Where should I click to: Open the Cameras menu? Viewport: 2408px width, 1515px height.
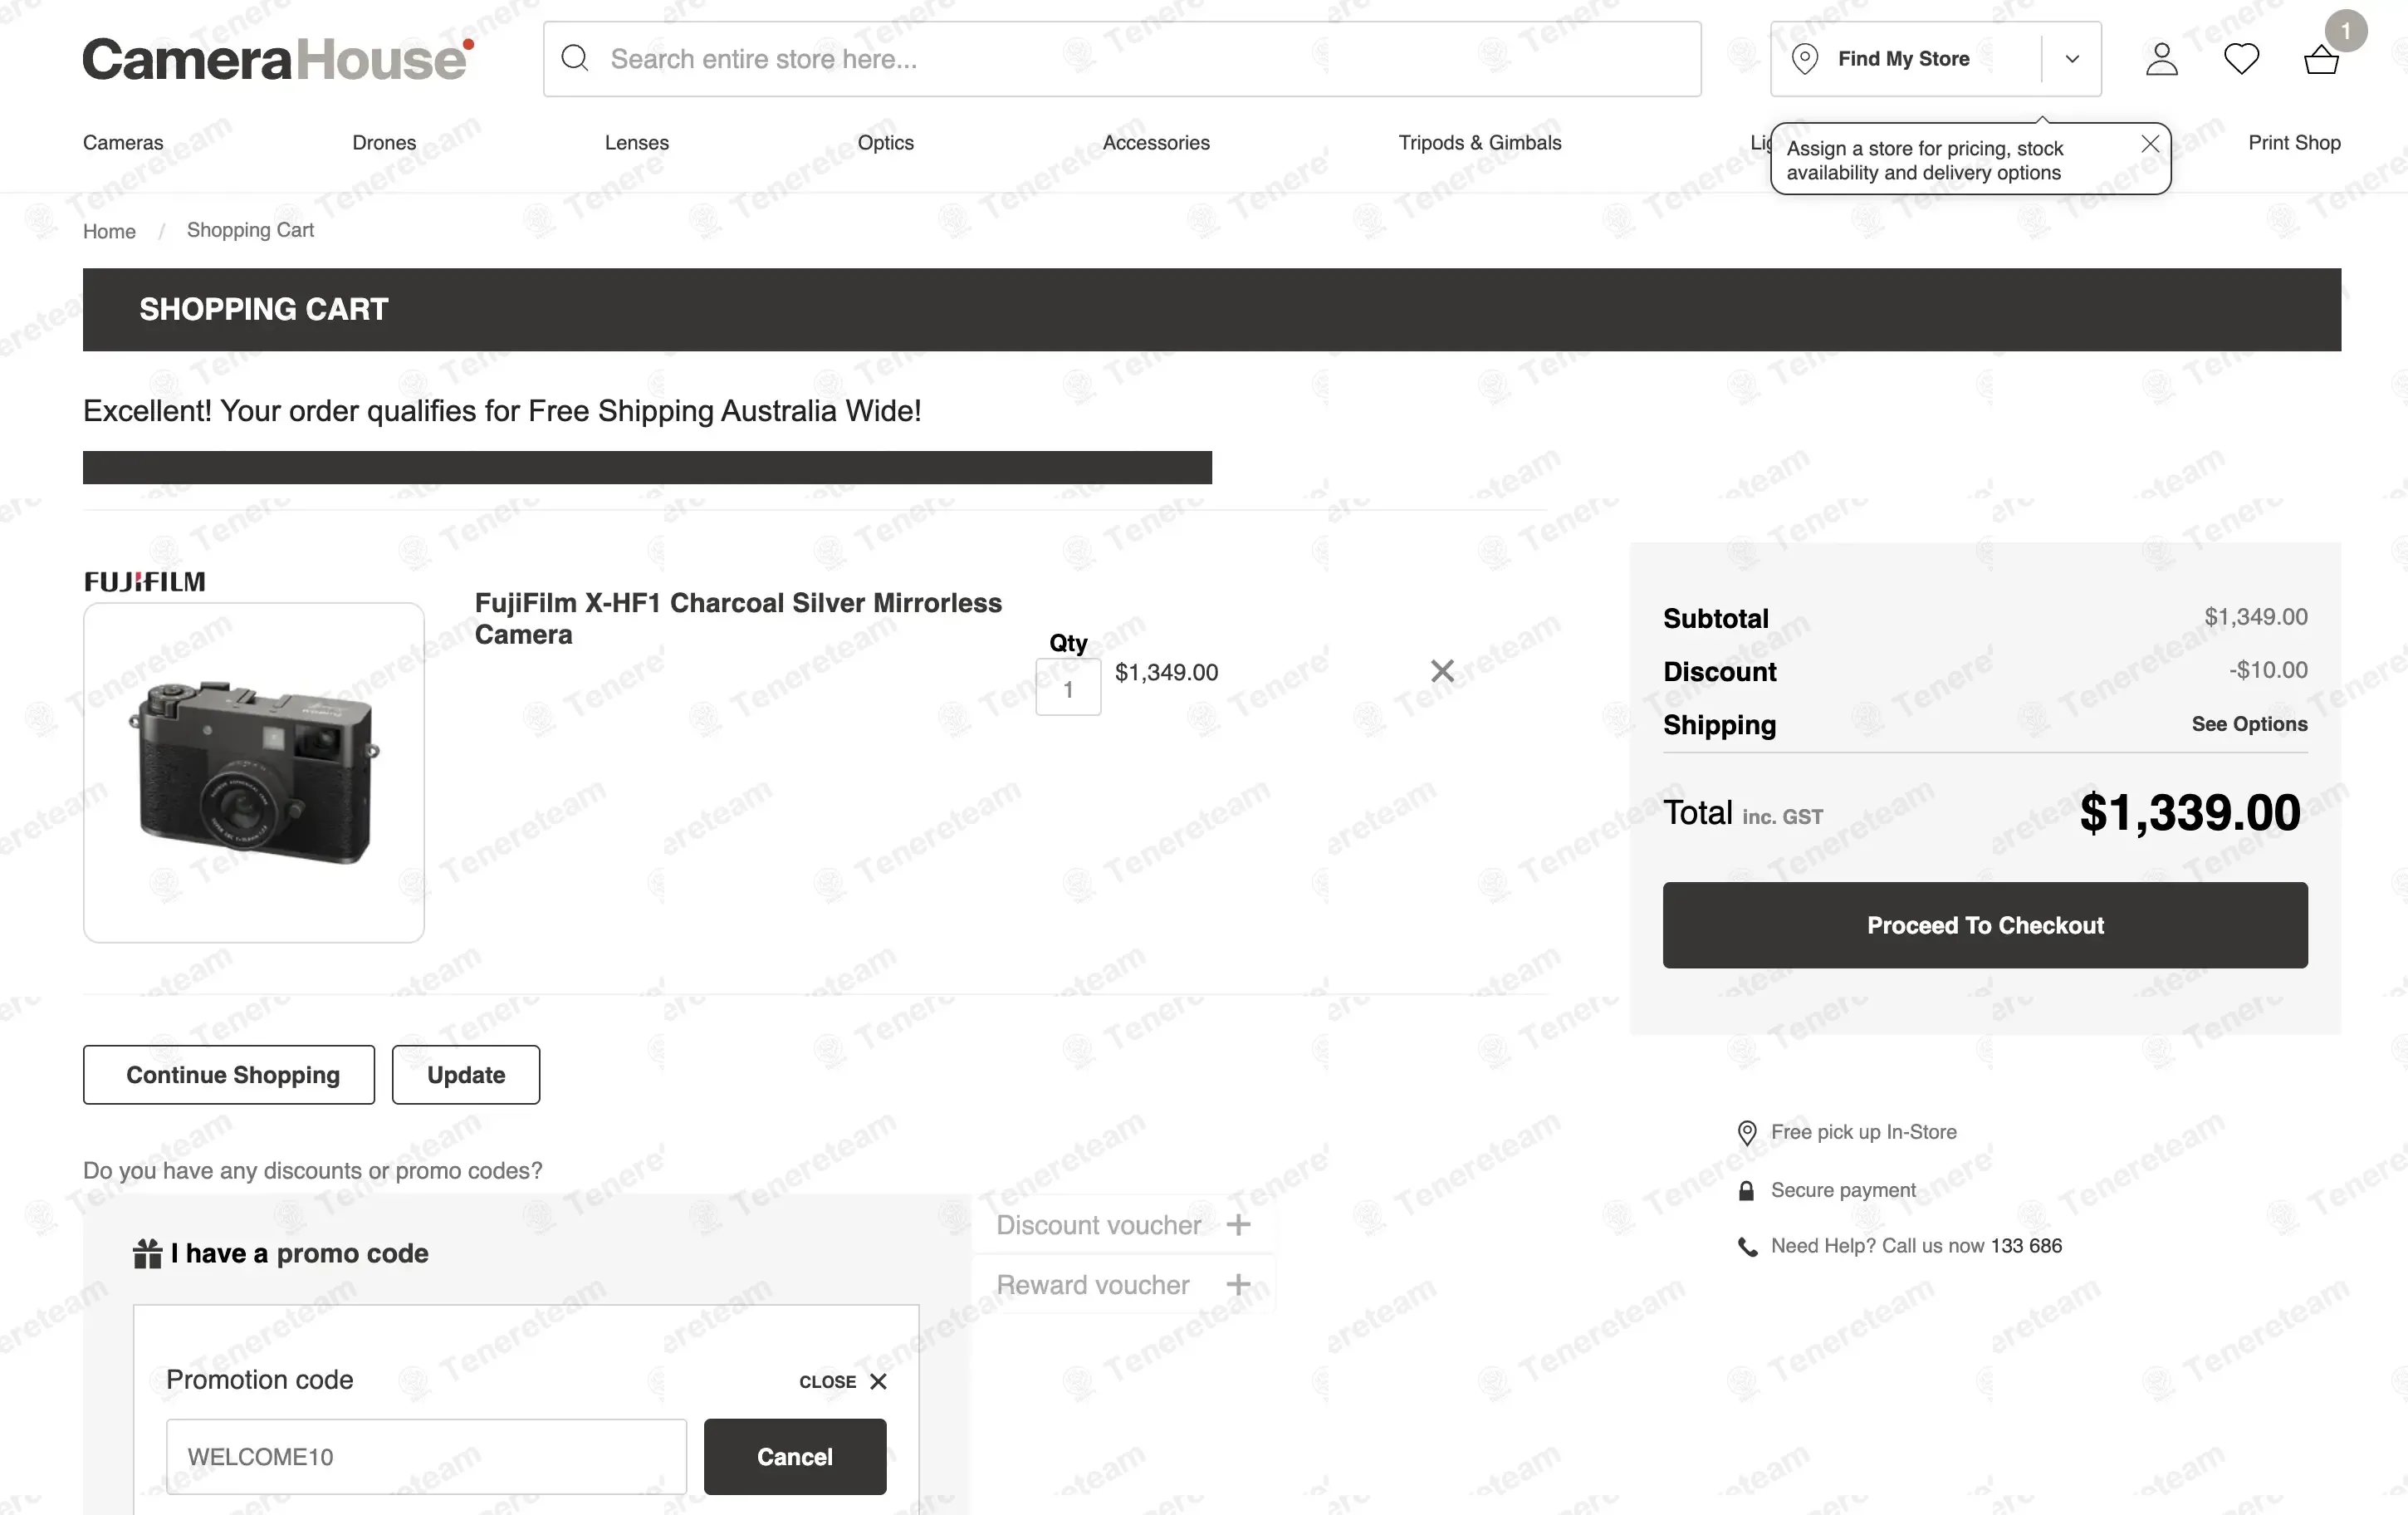123,143
